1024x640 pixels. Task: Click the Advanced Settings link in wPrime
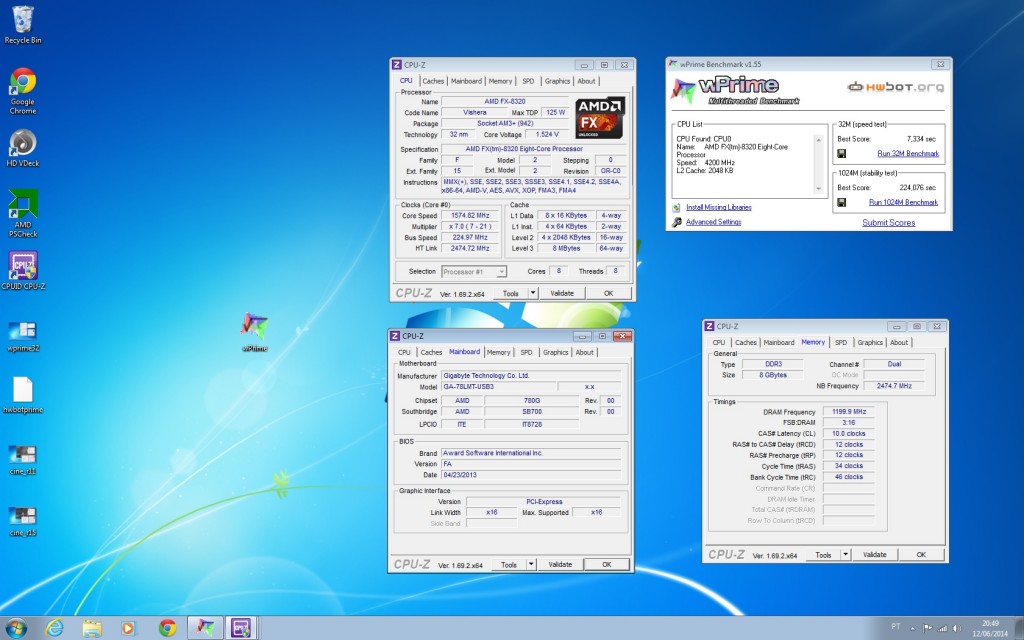[x=713, y=222]
